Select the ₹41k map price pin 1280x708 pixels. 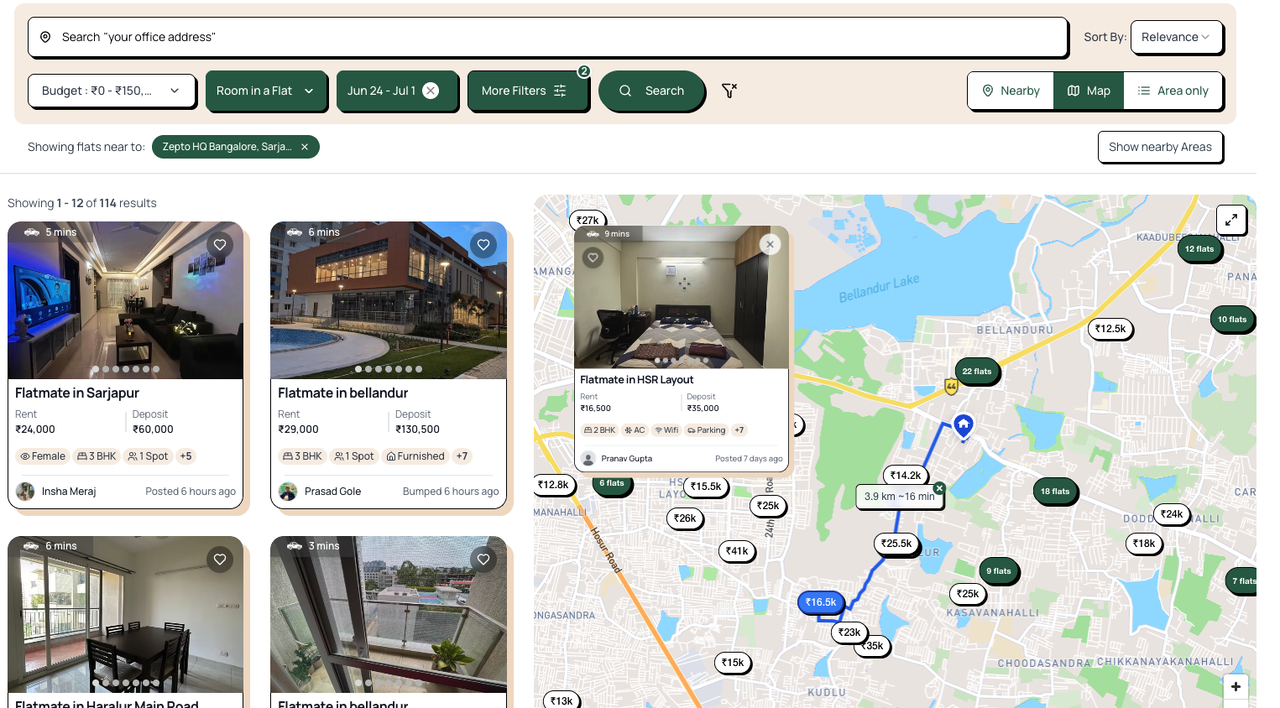pyautogui.click(x=737, y=551)
